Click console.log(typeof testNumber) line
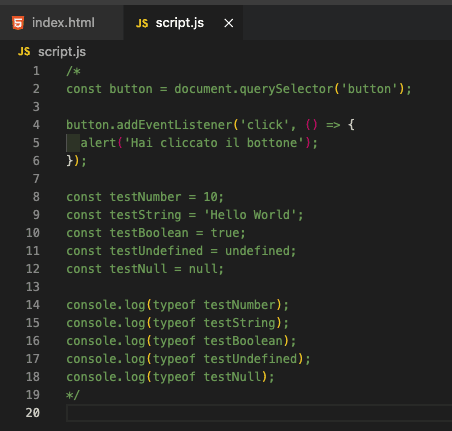Viewport: 452px width, 431px height. (177, 305)
